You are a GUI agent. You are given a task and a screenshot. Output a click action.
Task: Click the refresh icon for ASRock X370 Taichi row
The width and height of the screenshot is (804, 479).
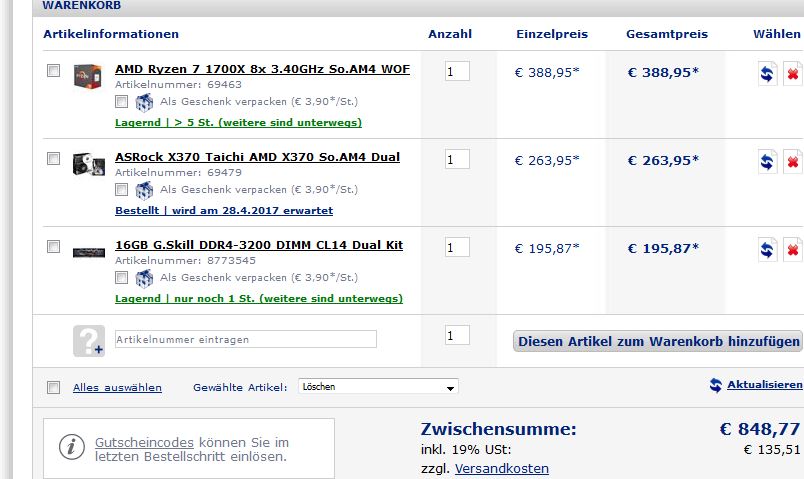click(x=767, y=162)
